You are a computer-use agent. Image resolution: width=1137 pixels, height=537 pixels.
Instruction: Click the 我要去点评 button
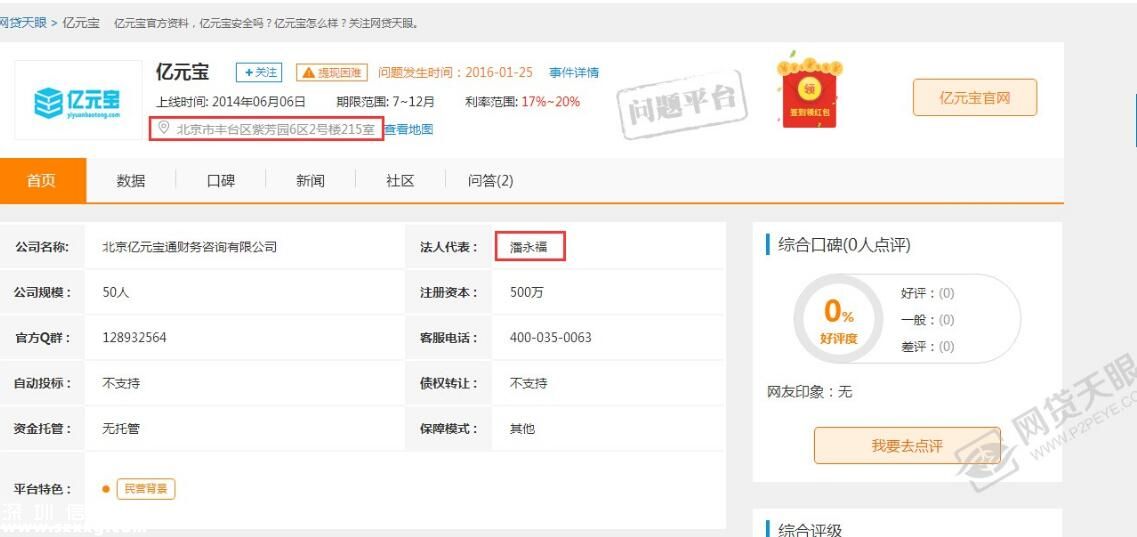[x=907, y=445]
